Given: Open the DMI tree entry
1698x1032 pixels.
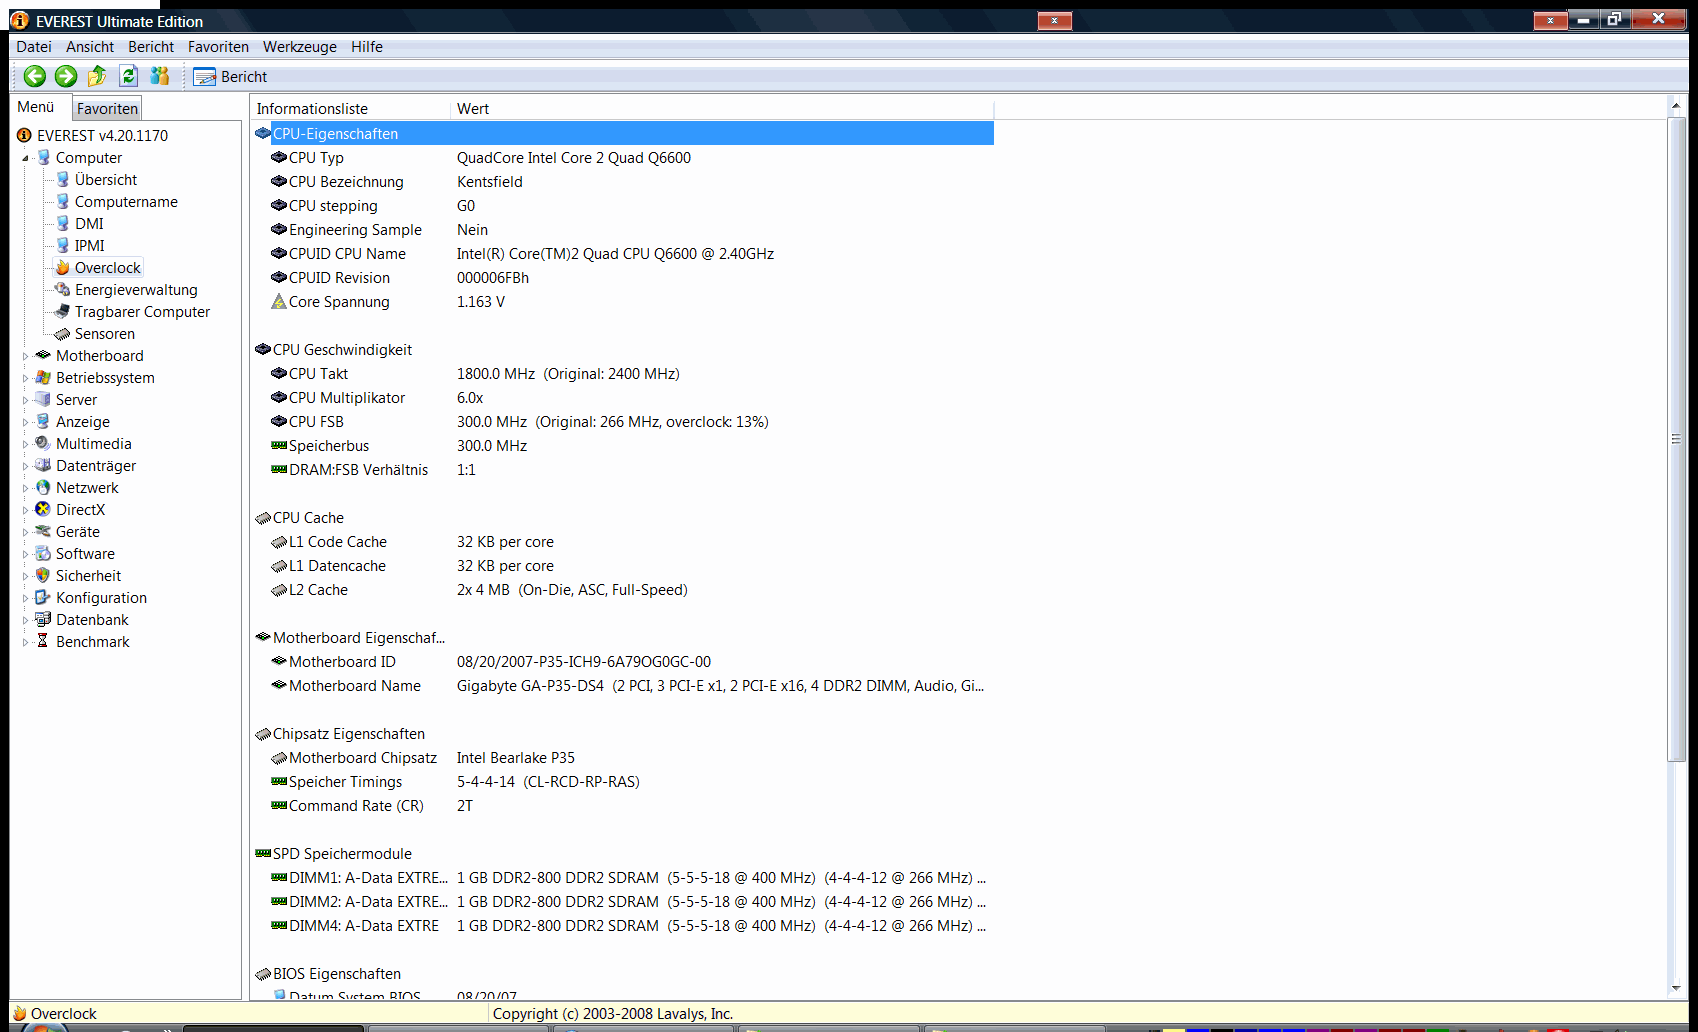Looking at the screenshot, I should tap(89, 224).
